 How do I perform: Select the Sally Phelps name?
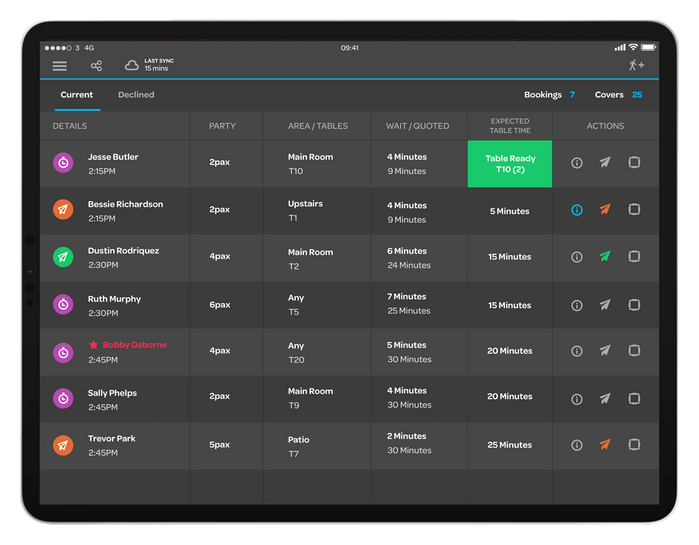pos(112,393)
